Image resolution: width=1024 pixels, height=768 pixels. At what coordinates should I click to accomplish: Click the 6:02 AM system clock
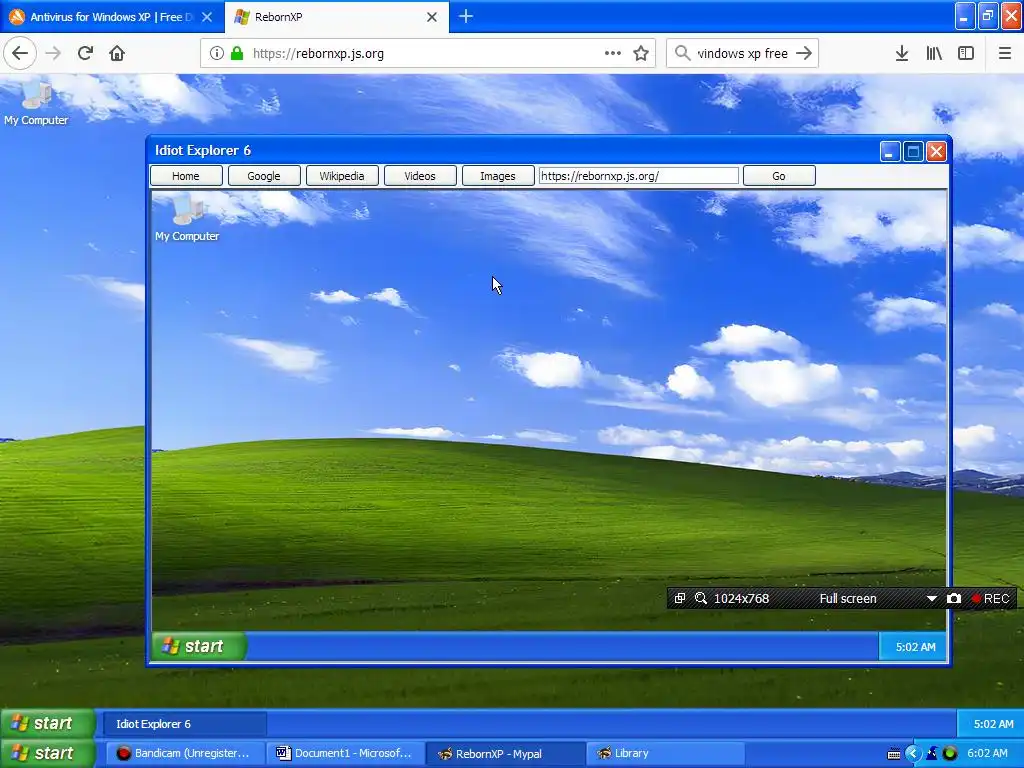[987, 753]
